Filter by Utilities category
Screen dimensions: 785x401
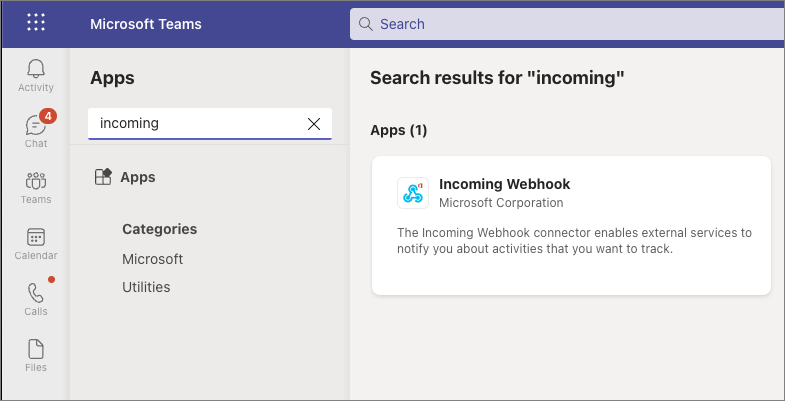click(146, 287)
